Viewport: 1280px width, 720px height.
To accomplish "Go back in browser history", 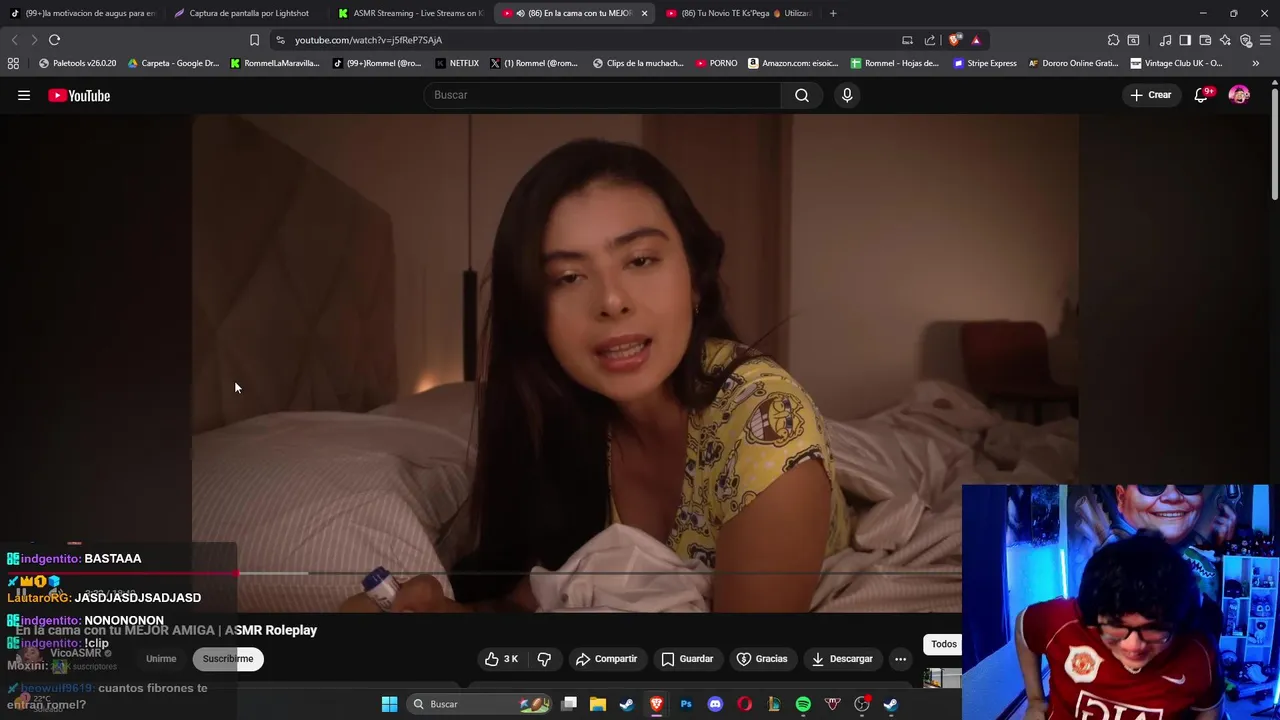I will (x=14, y=40).
